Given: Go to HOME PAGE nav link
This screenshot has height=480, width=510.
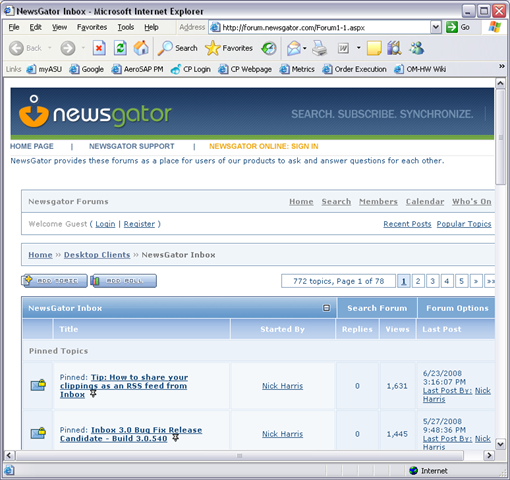Looking at the screenshot, I should 32,146.
